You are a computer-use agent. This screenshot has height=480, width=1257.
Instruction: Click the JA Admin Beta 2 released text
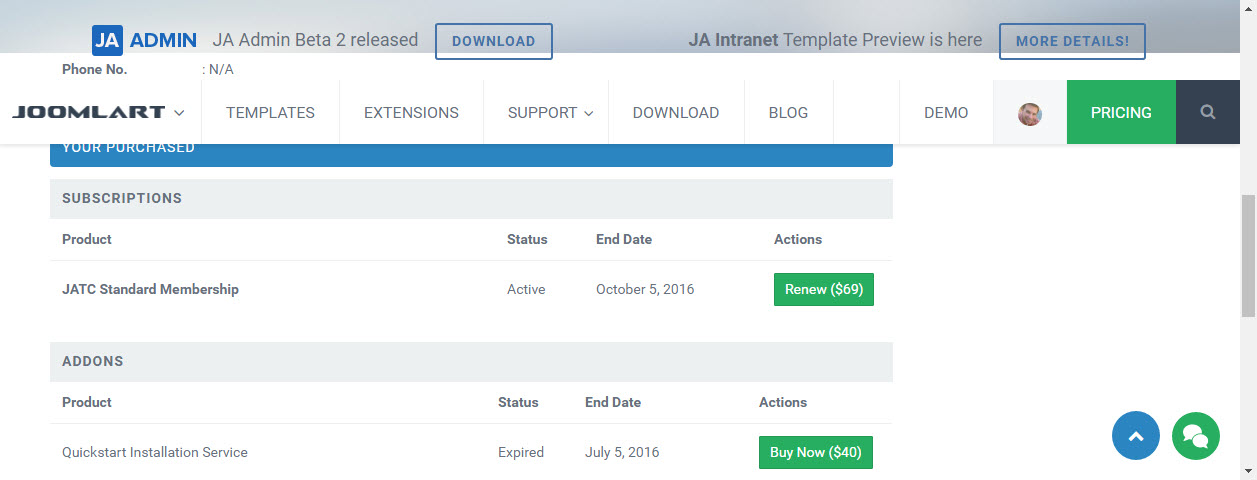315,40
